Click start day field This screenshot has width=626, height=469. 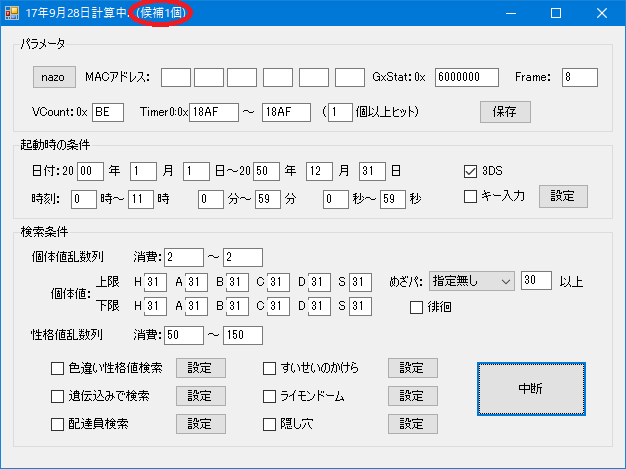196,171
